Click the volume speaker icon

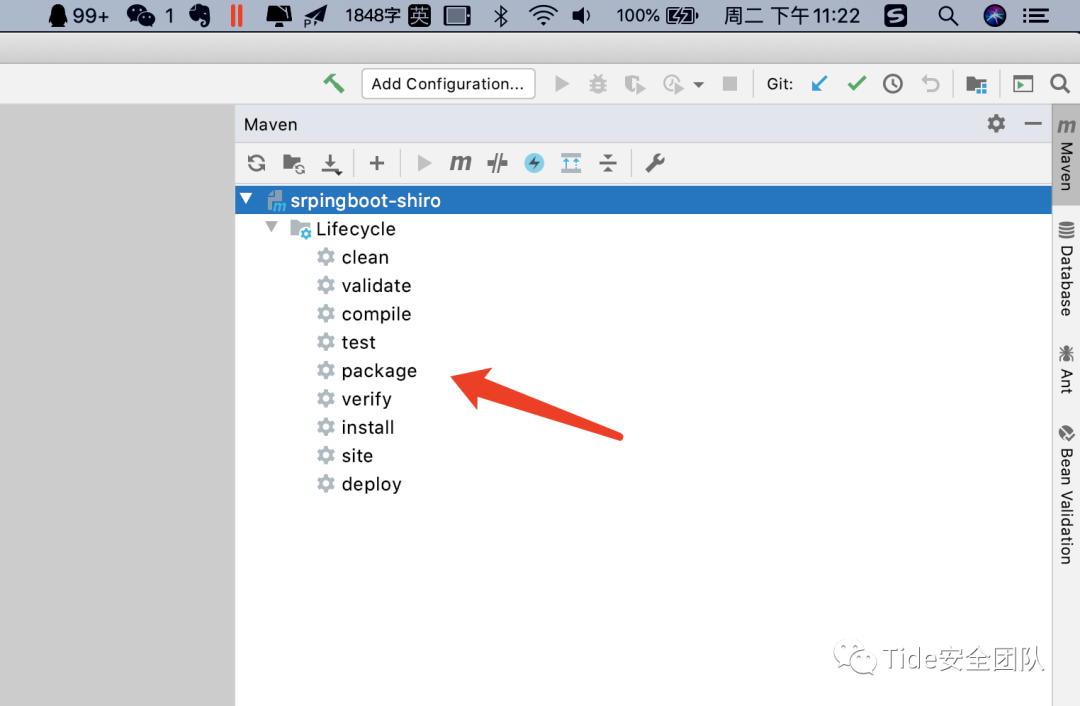(581, 15)
